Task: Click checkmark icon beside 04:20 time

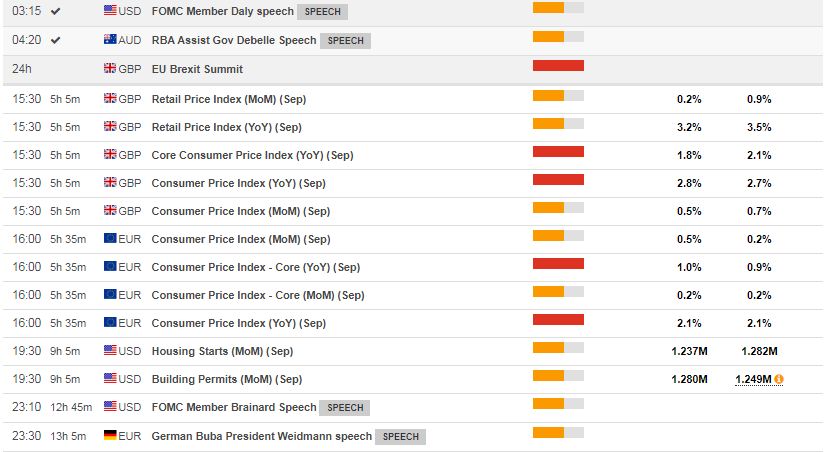Action: click(x=55, y=40)
